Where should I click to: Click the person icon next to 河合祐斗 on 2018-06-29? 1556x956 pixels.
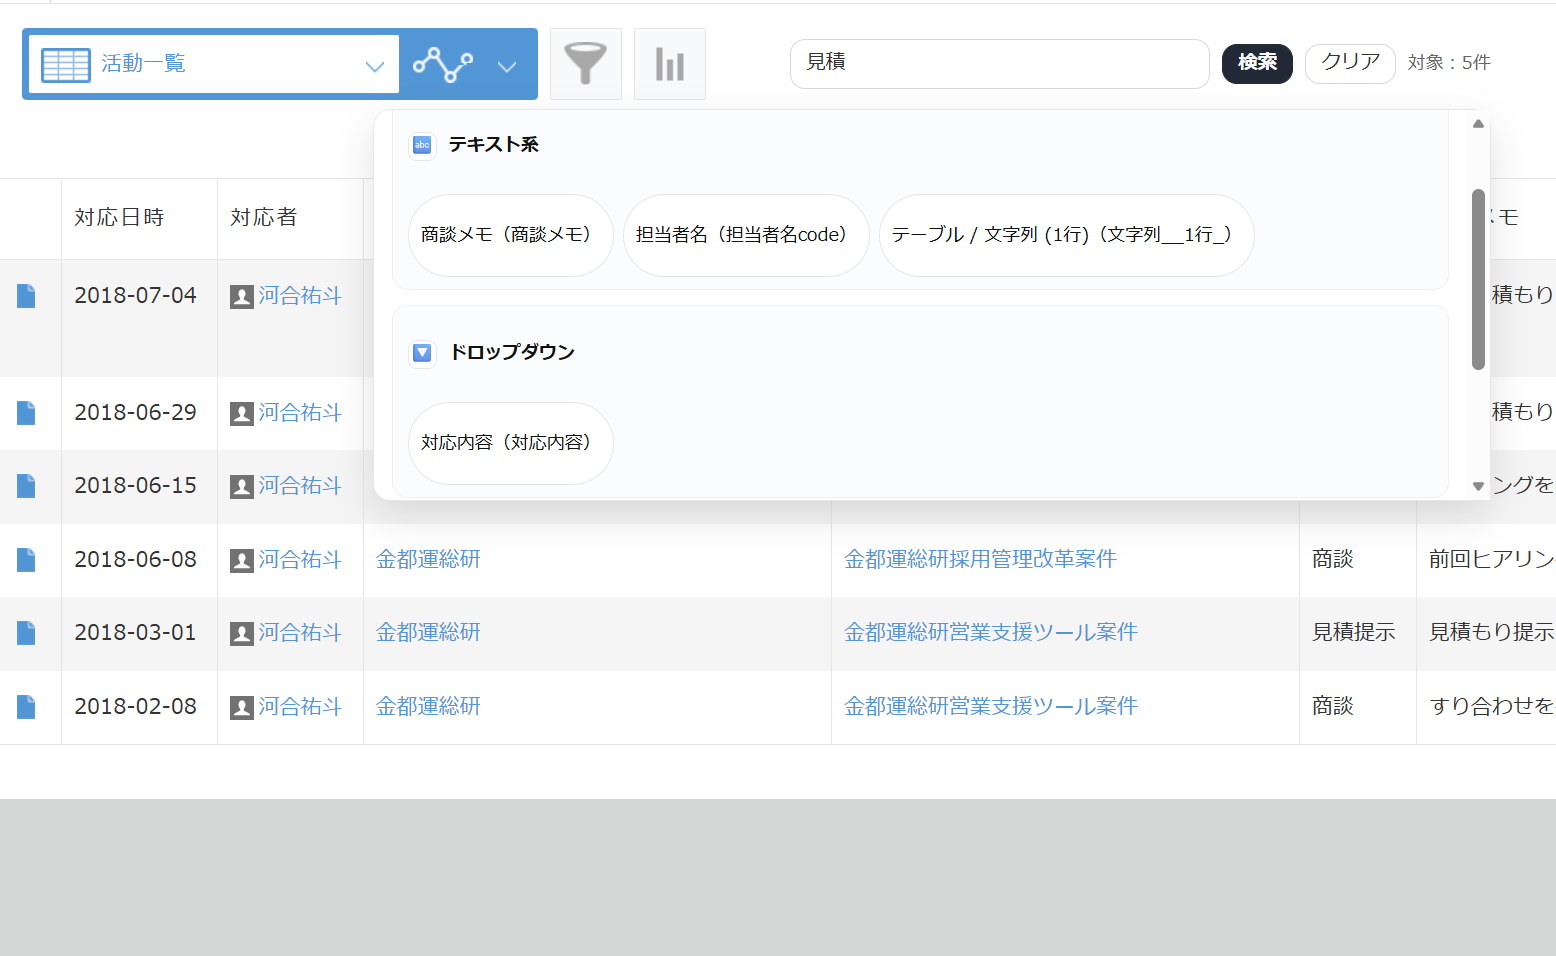tap(241, 413)
